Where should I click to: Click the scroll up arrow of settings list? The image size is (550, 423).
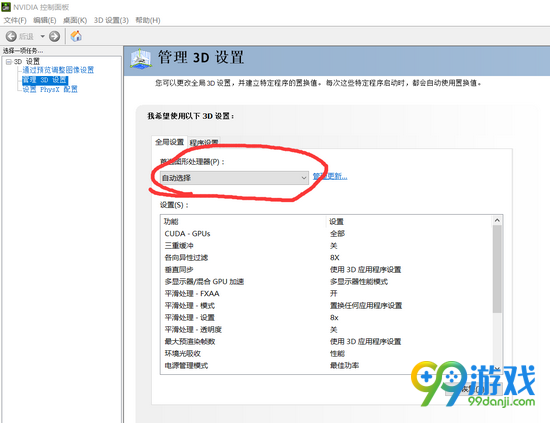[497, 220]
